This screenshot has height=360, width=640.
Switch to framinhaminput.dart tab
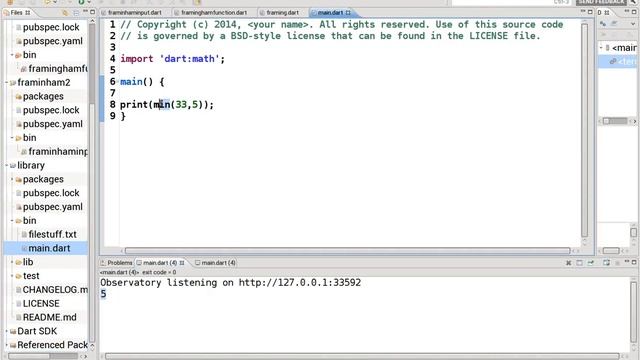[131, 13]
